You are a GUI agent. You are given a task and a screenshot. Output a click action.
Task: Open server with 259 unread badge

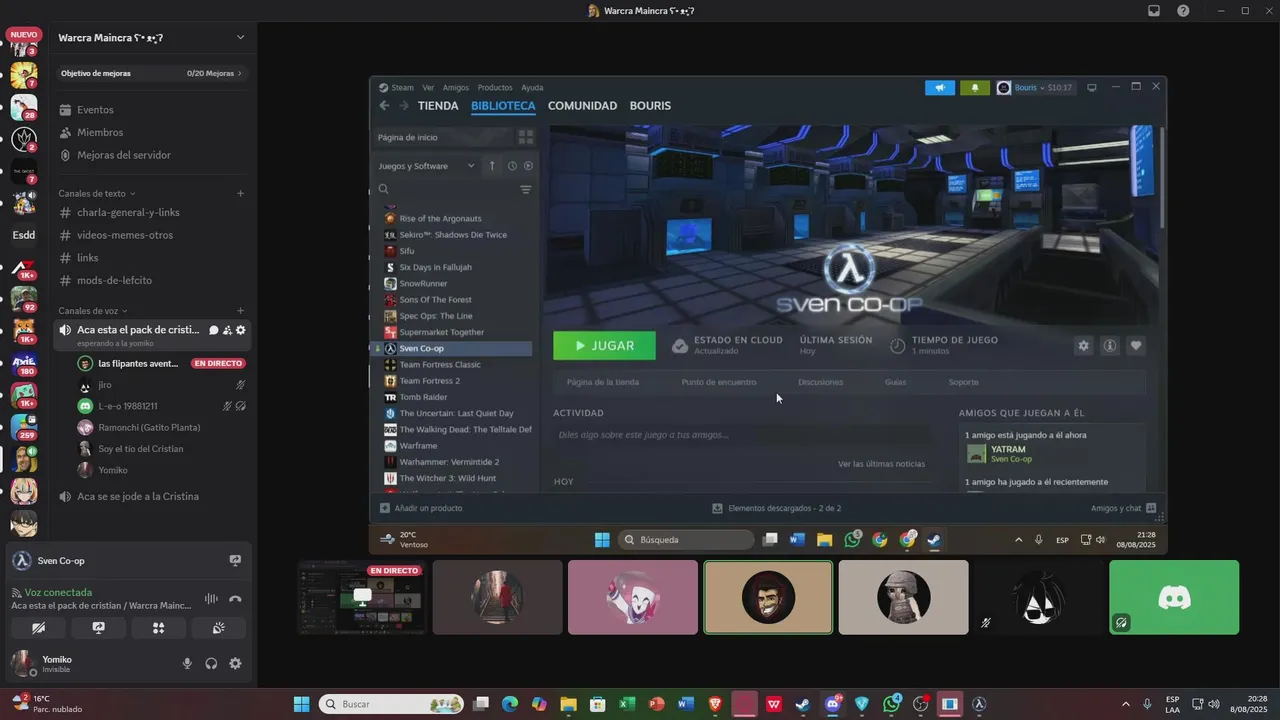(x=23, y=428)
